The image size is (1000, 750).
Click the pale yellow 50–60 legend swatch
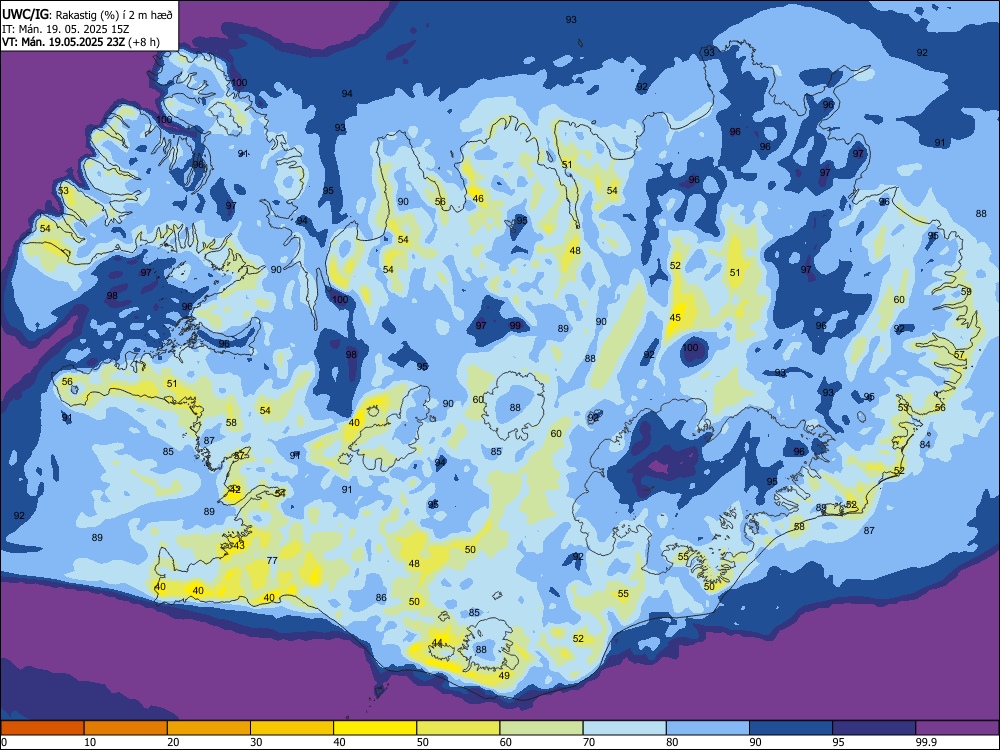point(459,728)
